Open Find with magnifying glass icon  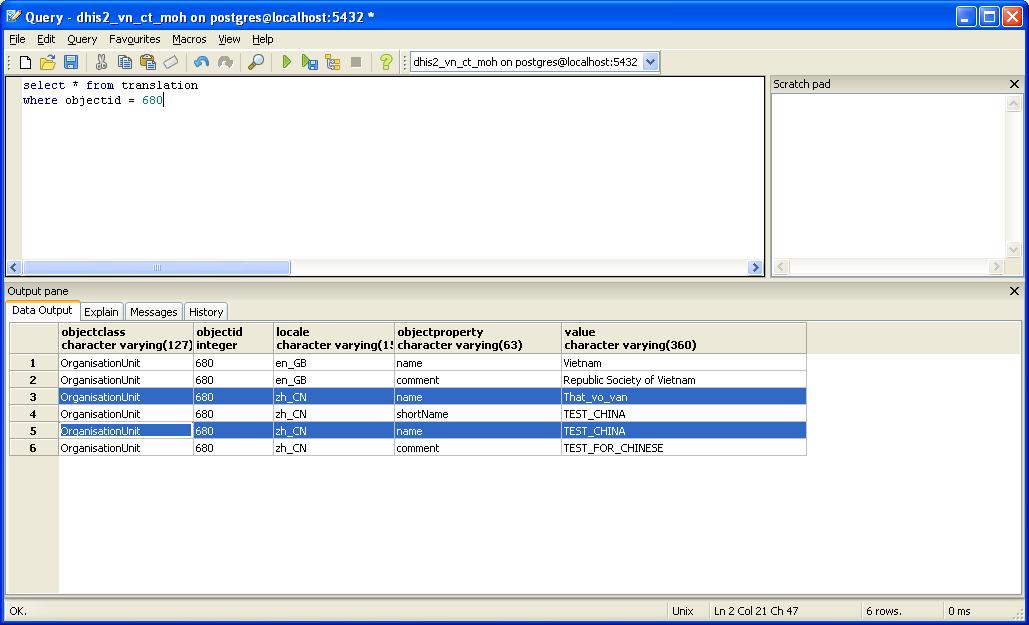[256, 62]
